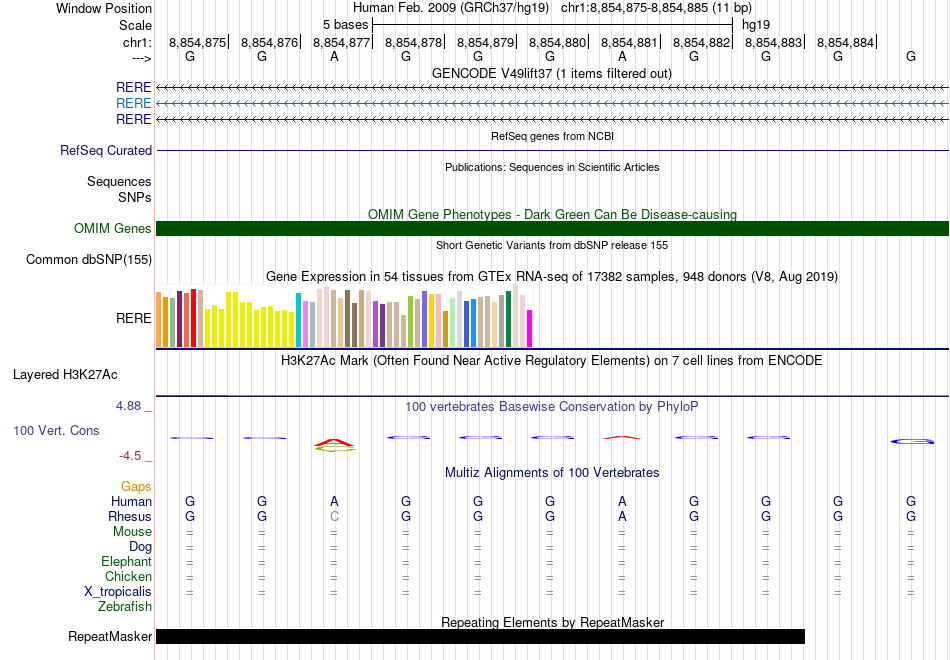Open 'Repeating Elements by RepeatMasker' title
950x660 pixels.
tap(553, 622)
